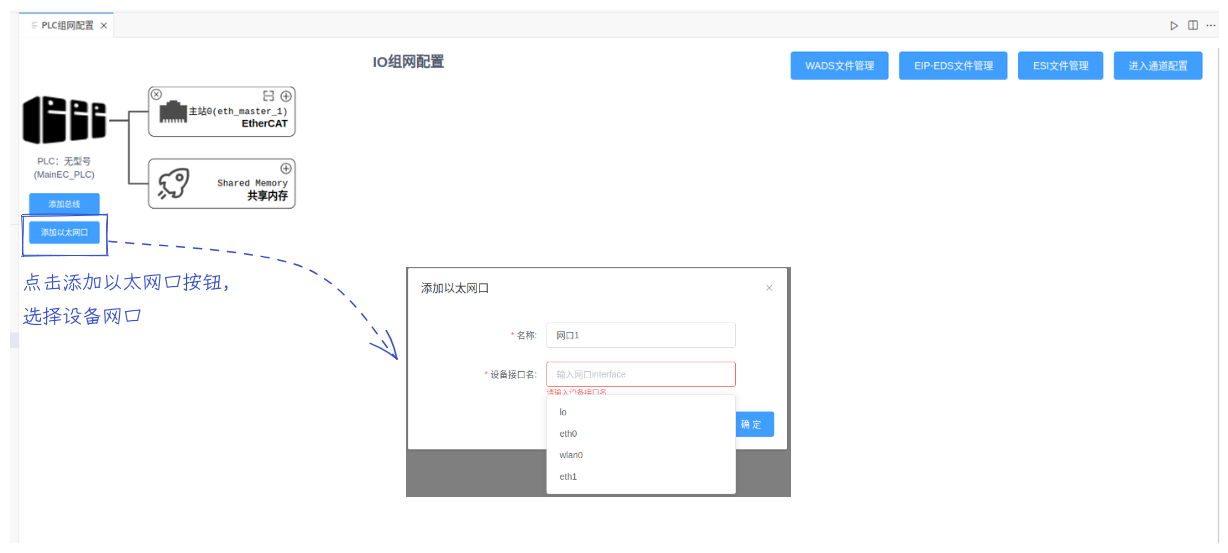Open EIP-EDS文件管理
This screenshot has width=1228, height=553.
[x=954, y=66]
